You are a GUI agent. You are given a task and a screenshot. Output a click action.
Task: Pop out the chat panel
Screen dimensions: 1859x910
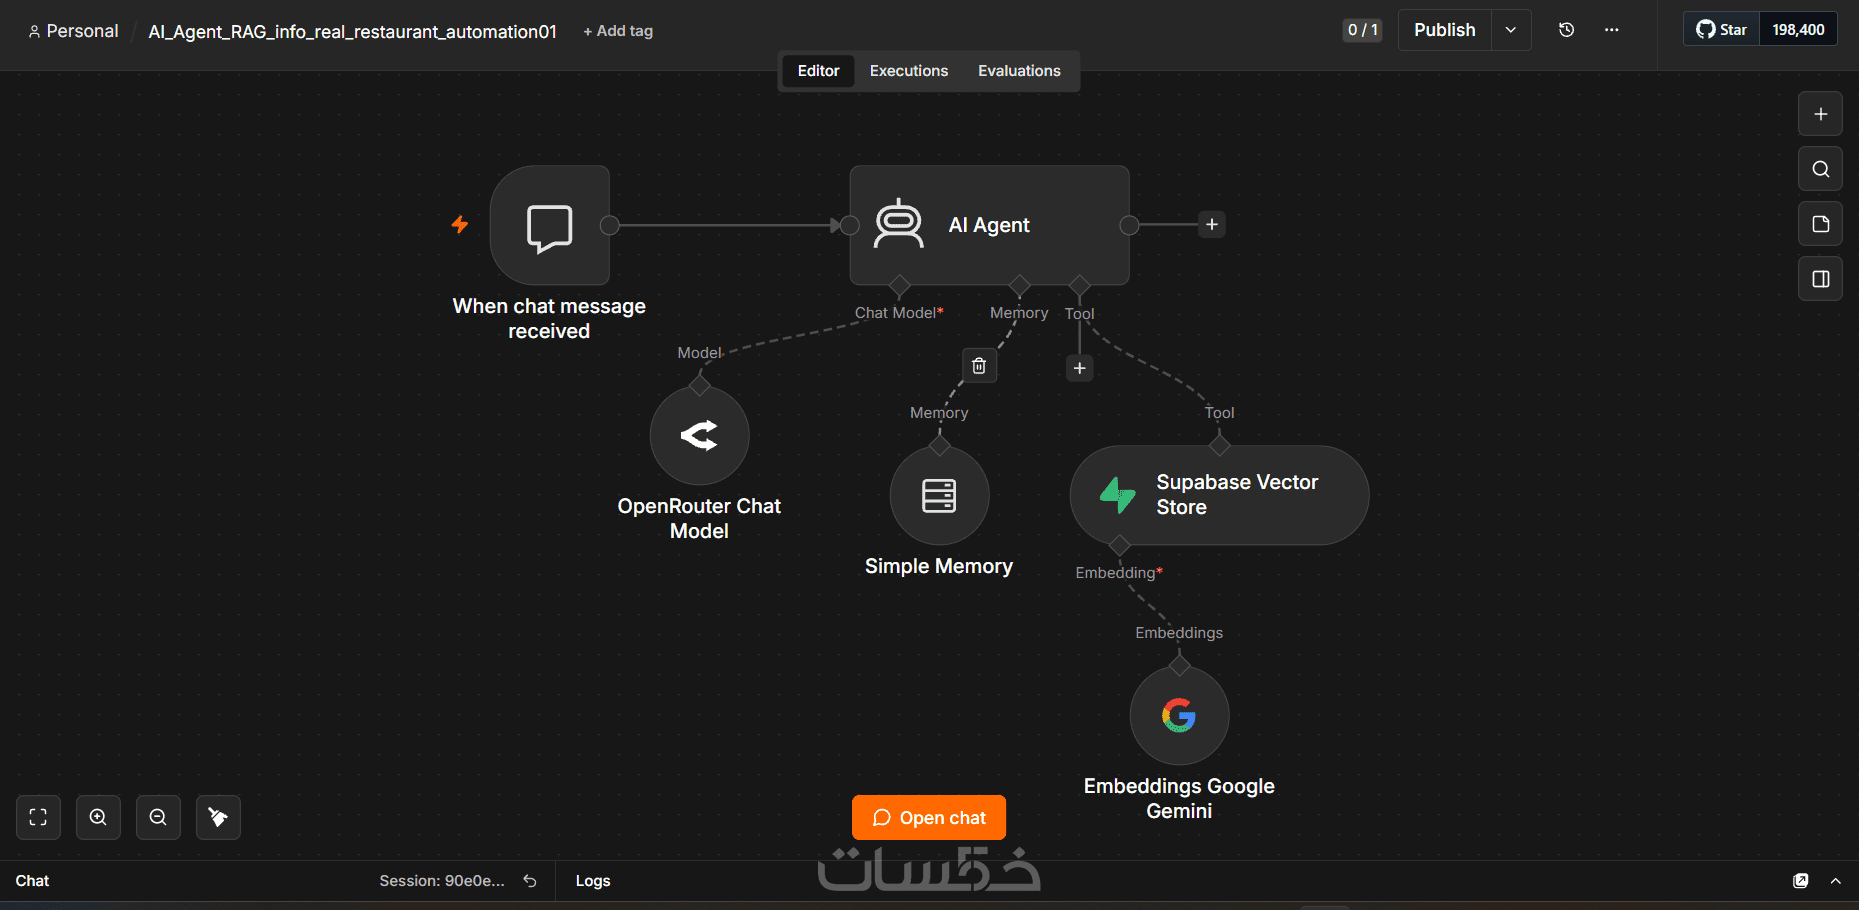(1800, 881)
